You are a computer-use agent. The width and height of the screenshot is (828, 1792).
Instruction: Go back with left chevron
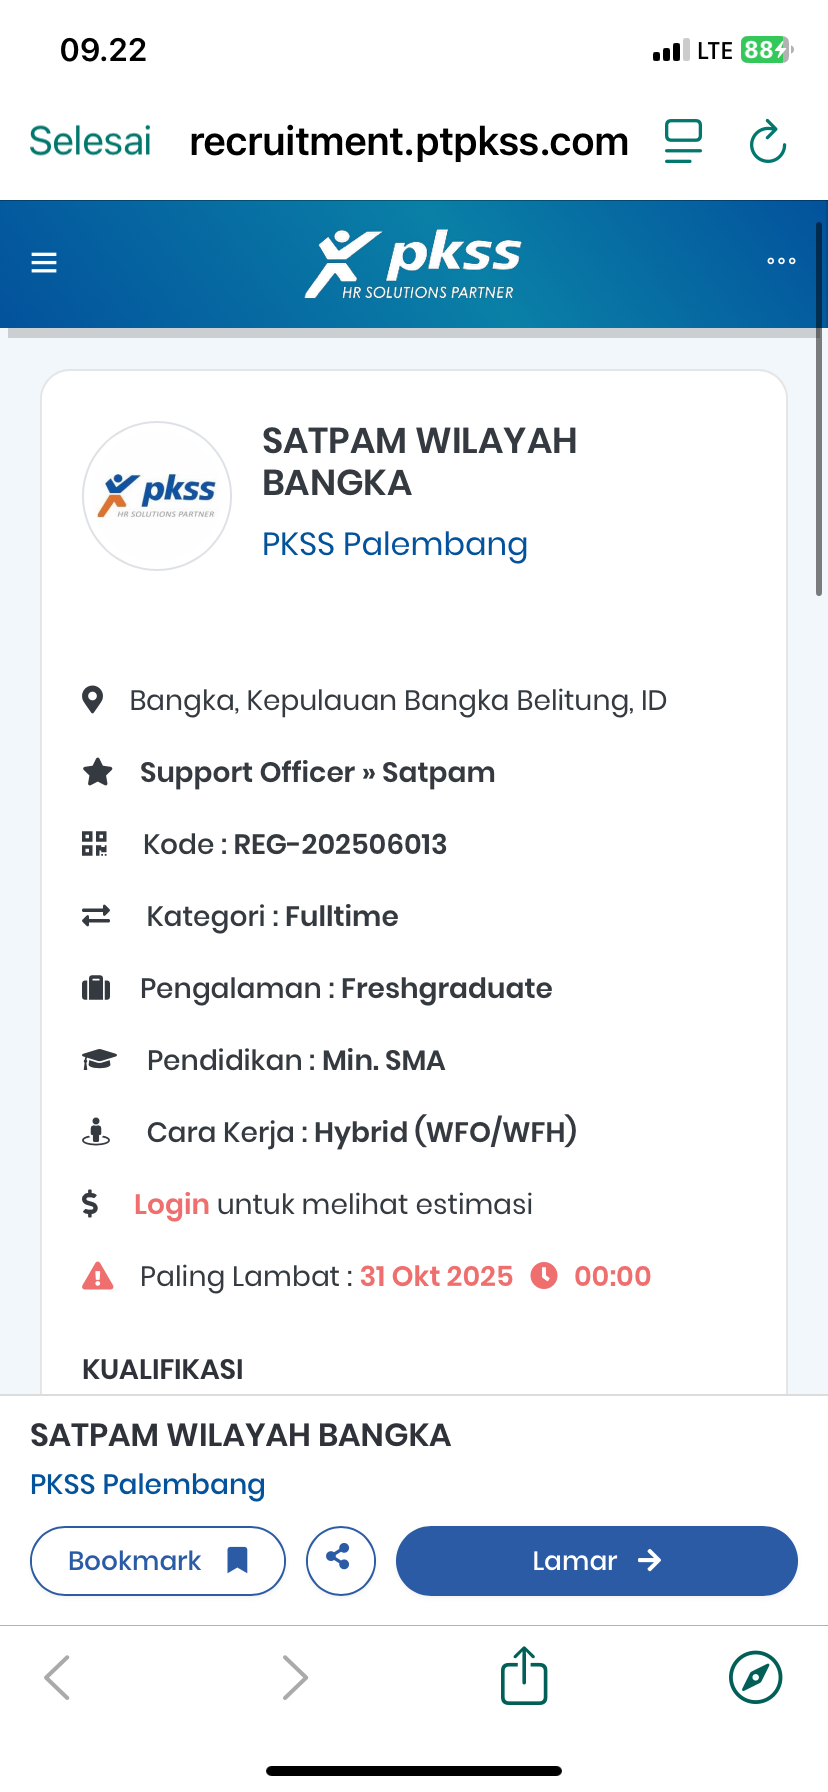[58, 1677]
